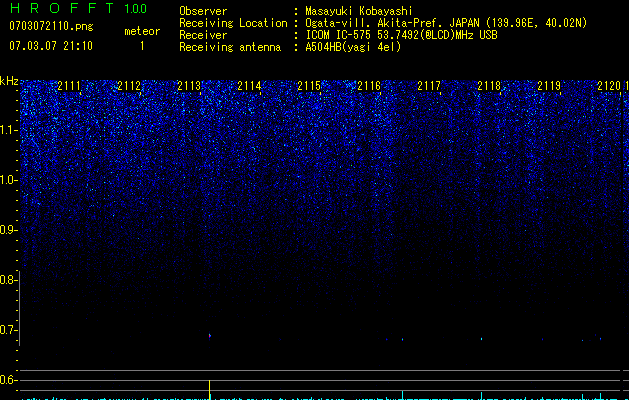Viewport: 629px width, 400px height.
Task: Click the 0.9 kHz frequency tick label
Action: click(x=8, y=230)
